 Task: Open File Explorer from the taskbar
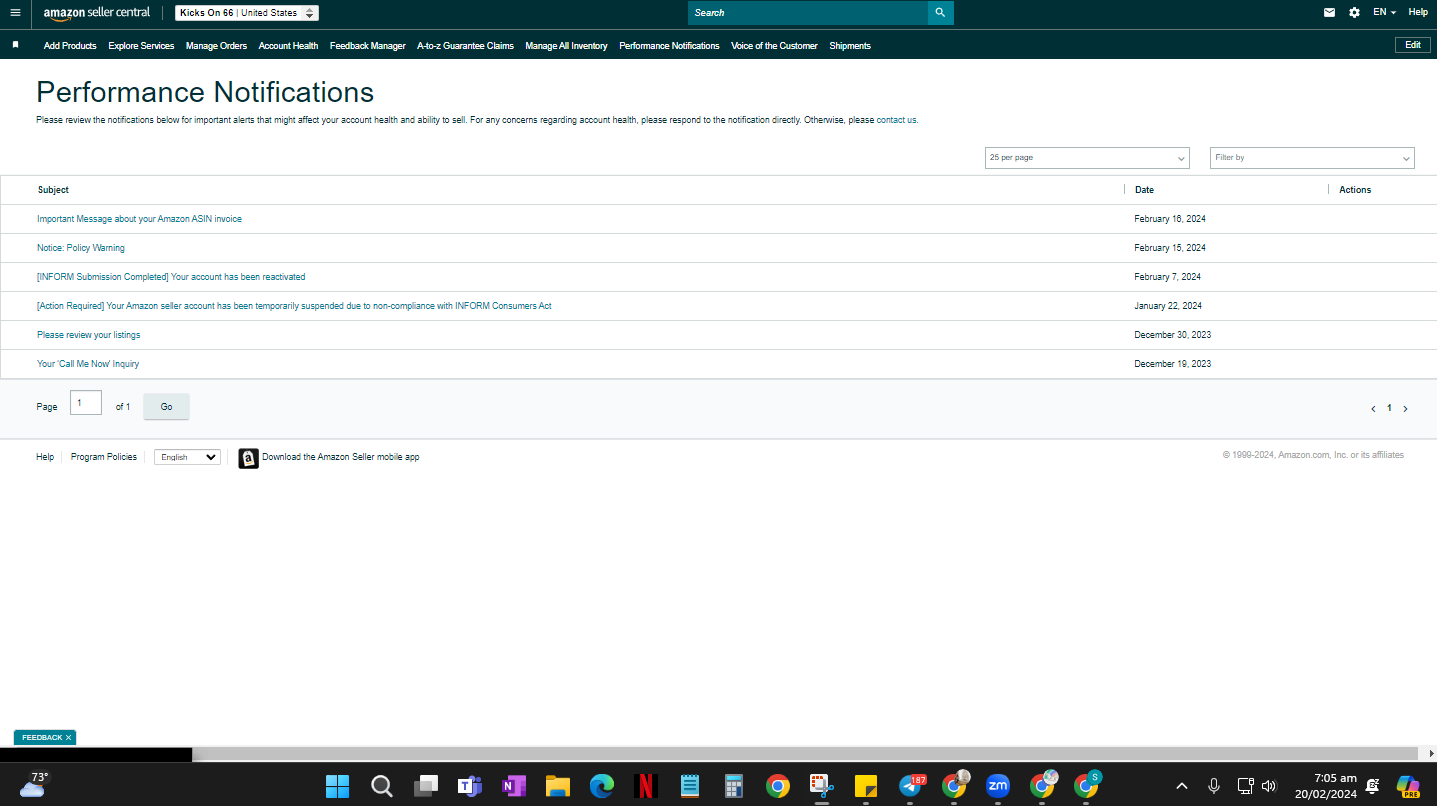click(x=558, y=786)
